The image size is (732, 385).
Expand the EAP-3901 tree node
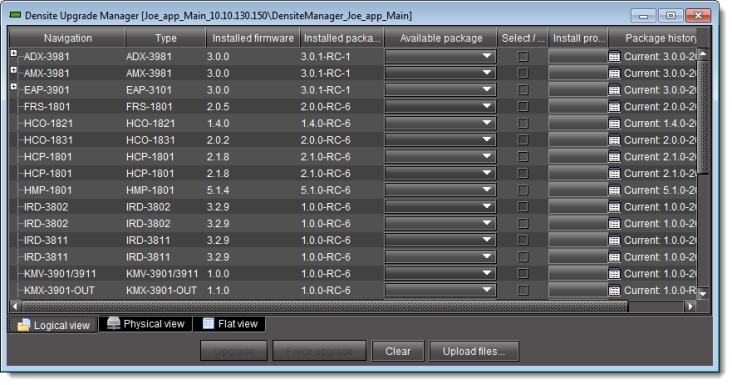pos(14,87)
